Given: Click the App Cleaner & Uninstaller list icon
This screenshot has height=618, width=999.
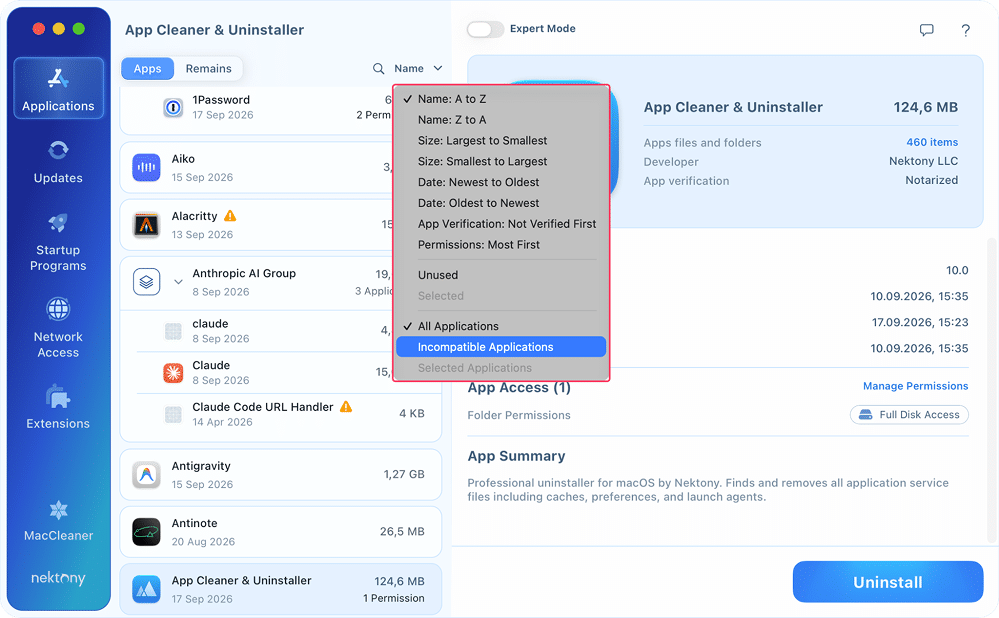Looking at the screenshot, I should 147,589.
